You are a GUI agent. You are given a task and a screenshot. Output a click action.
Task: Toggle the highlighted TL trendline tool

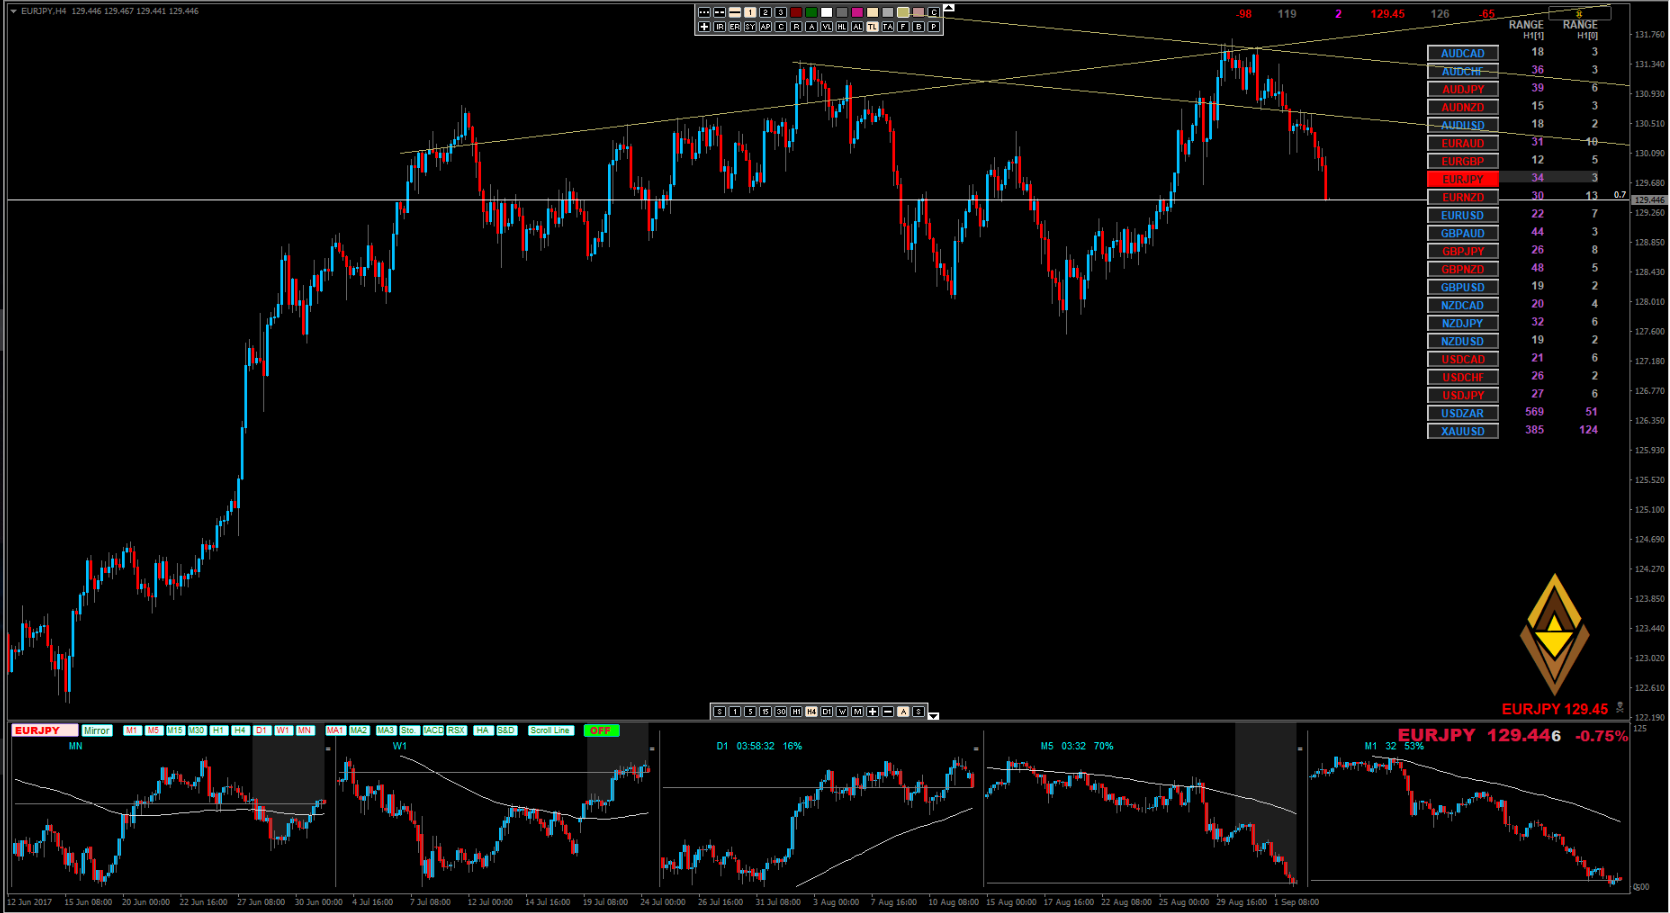872,27
